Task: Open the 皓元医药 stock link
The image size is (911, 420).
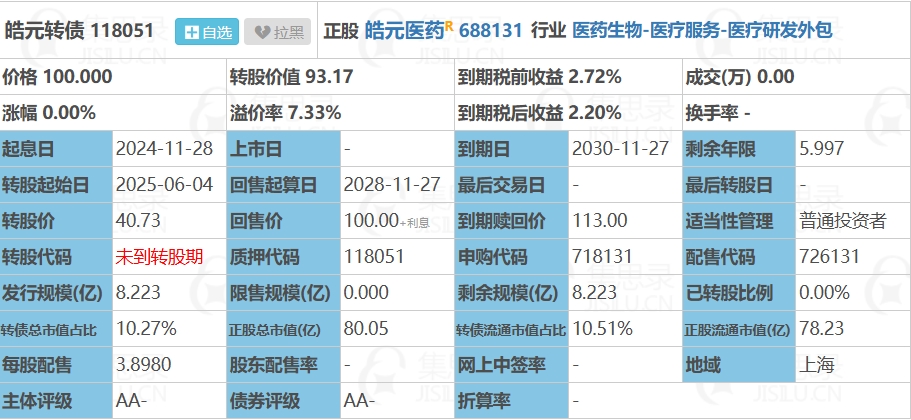Action: (404, 30)
